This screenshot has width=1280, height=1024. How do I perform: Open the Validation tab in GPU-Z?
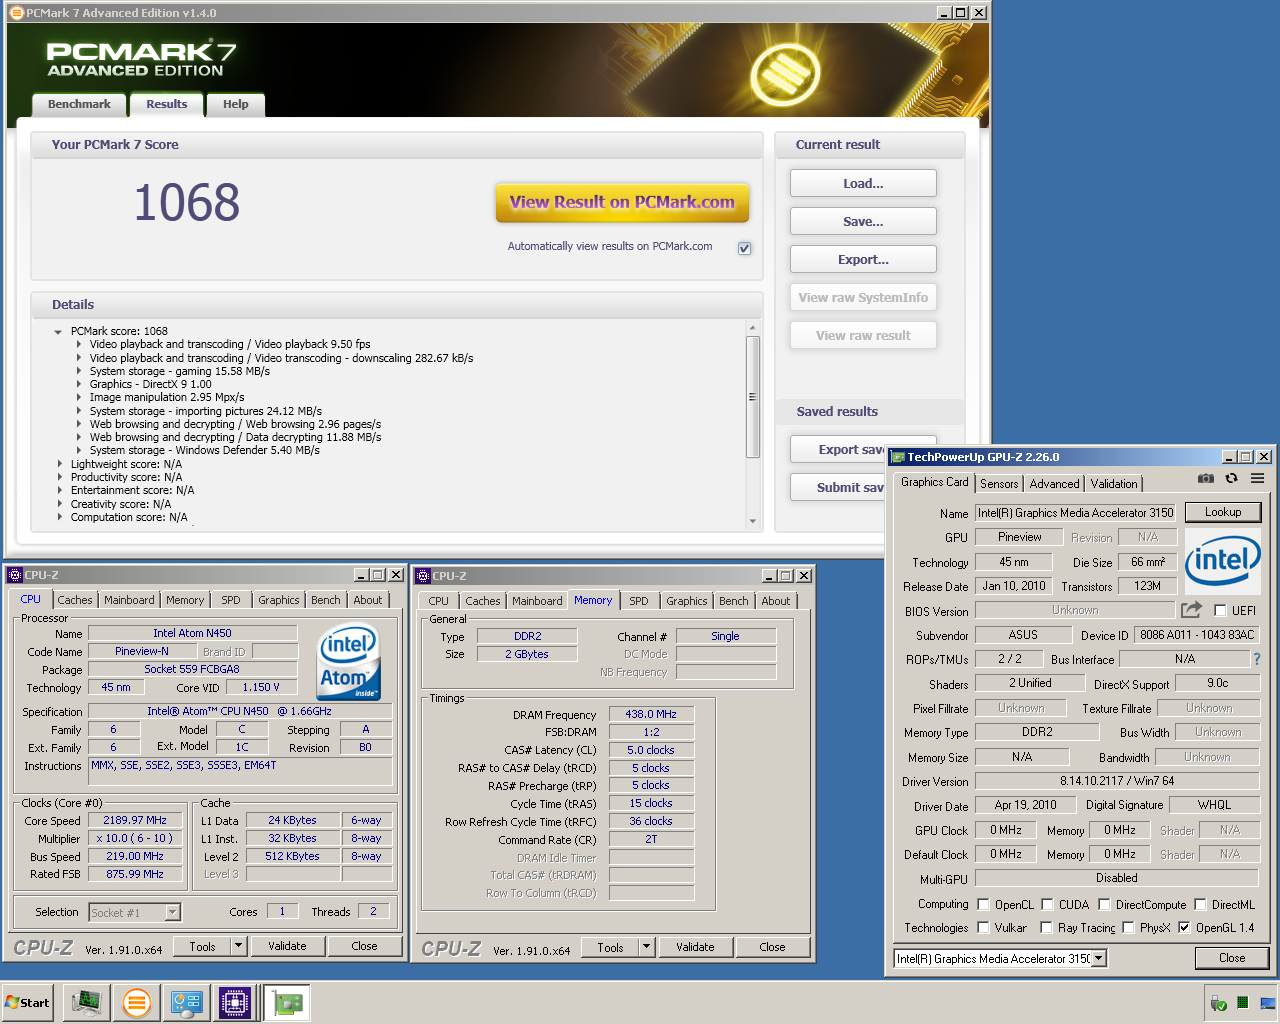click(1114, 484)
